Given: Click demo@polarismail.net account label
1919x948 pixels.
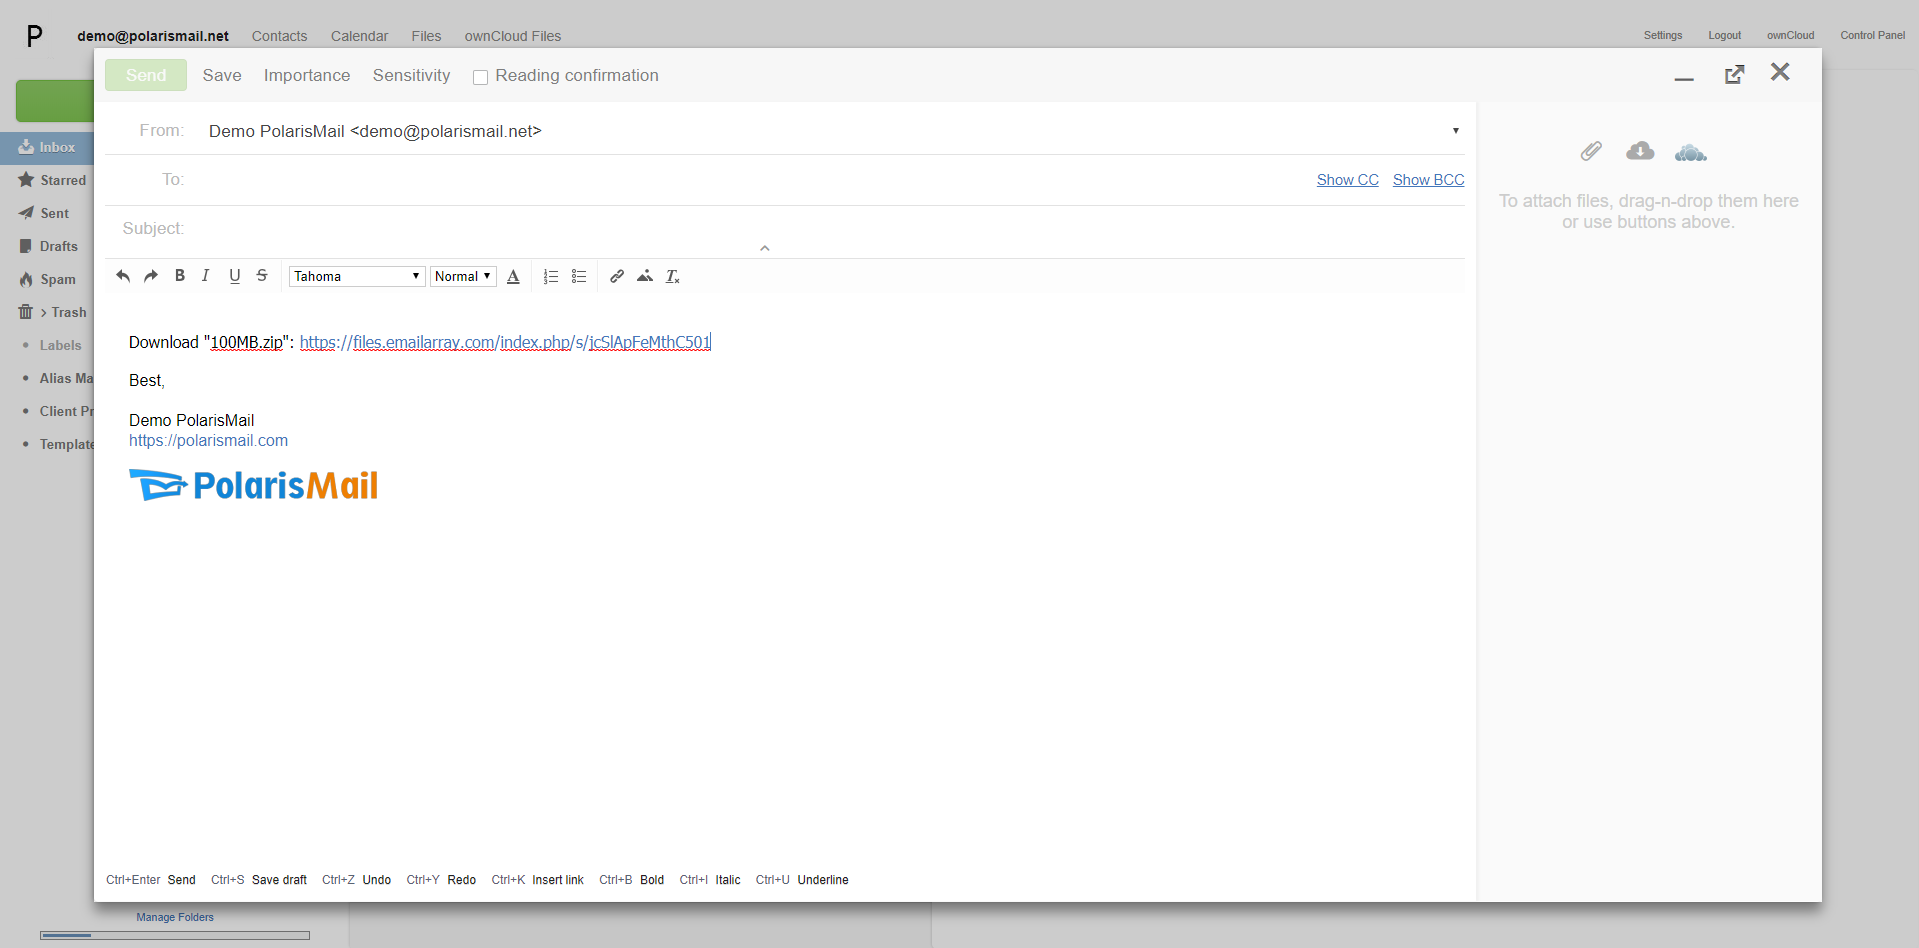Looking at the screenshot, I should [x=153, y=36].
